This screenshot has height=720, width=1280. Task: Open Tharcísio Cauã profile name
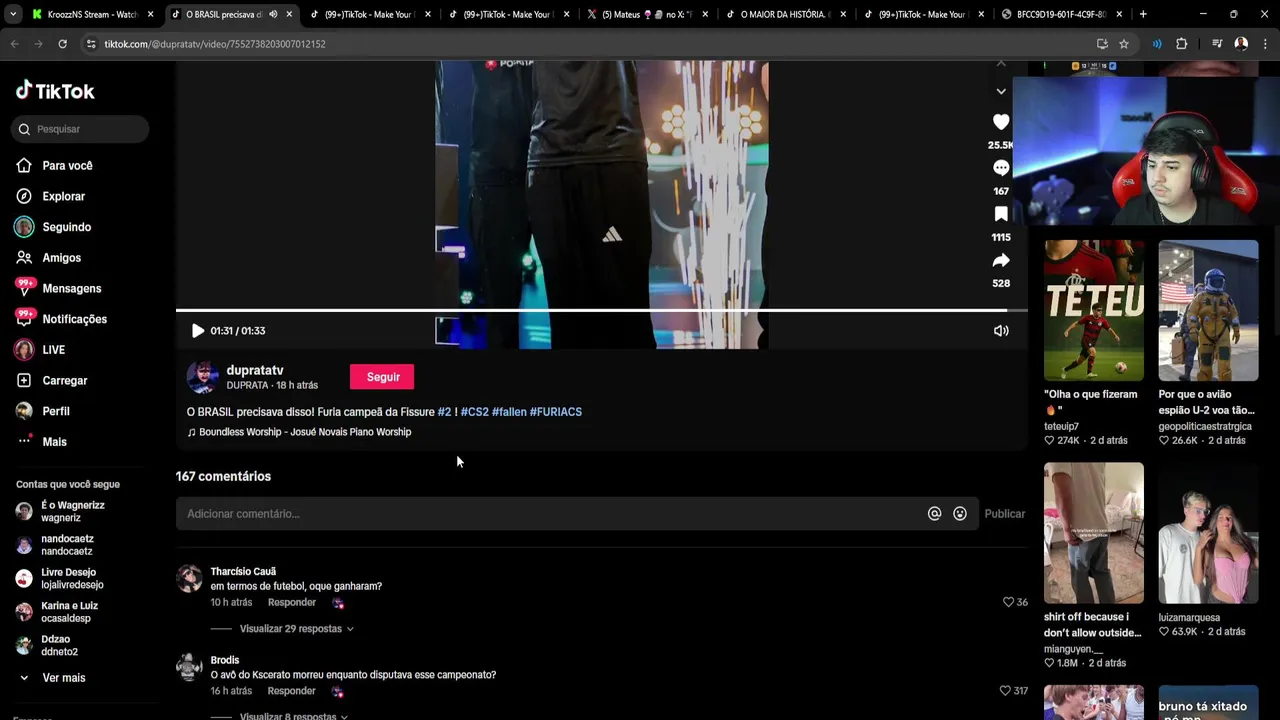click(x=243, y=572)
